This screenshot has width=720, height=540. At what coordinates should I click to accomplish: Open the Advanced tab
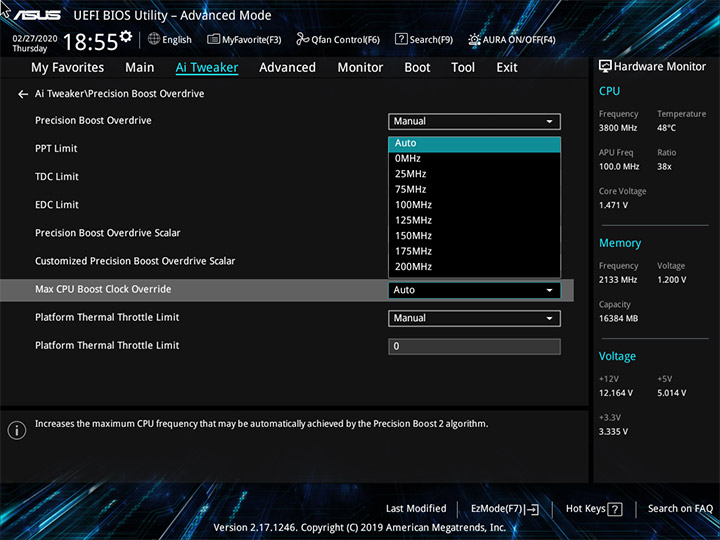(287, 68)
